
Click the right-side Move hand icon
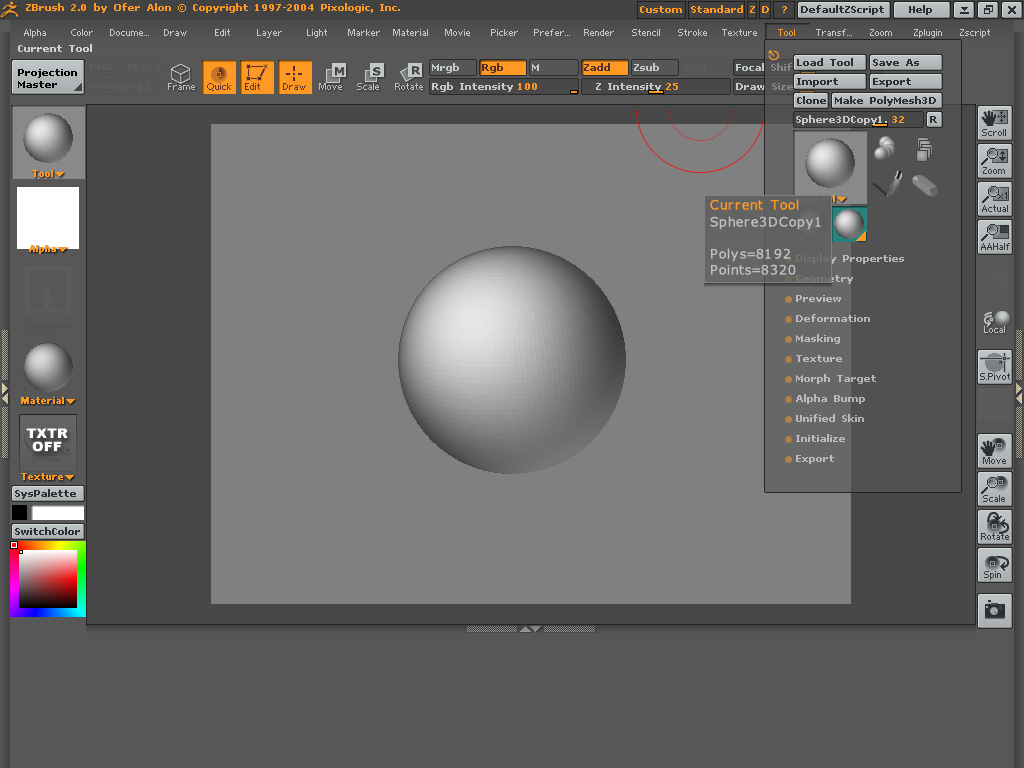coord(995,451)
